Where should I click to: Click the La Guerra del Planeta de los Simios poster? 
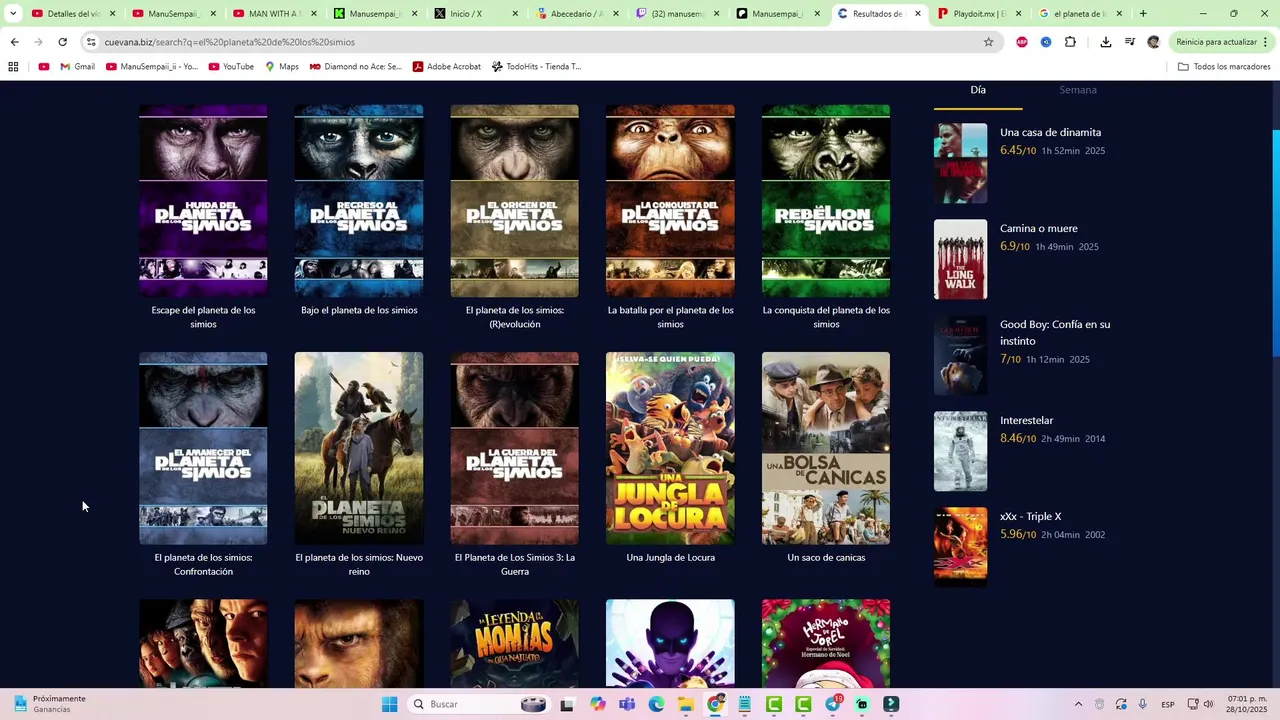point(515,448)
